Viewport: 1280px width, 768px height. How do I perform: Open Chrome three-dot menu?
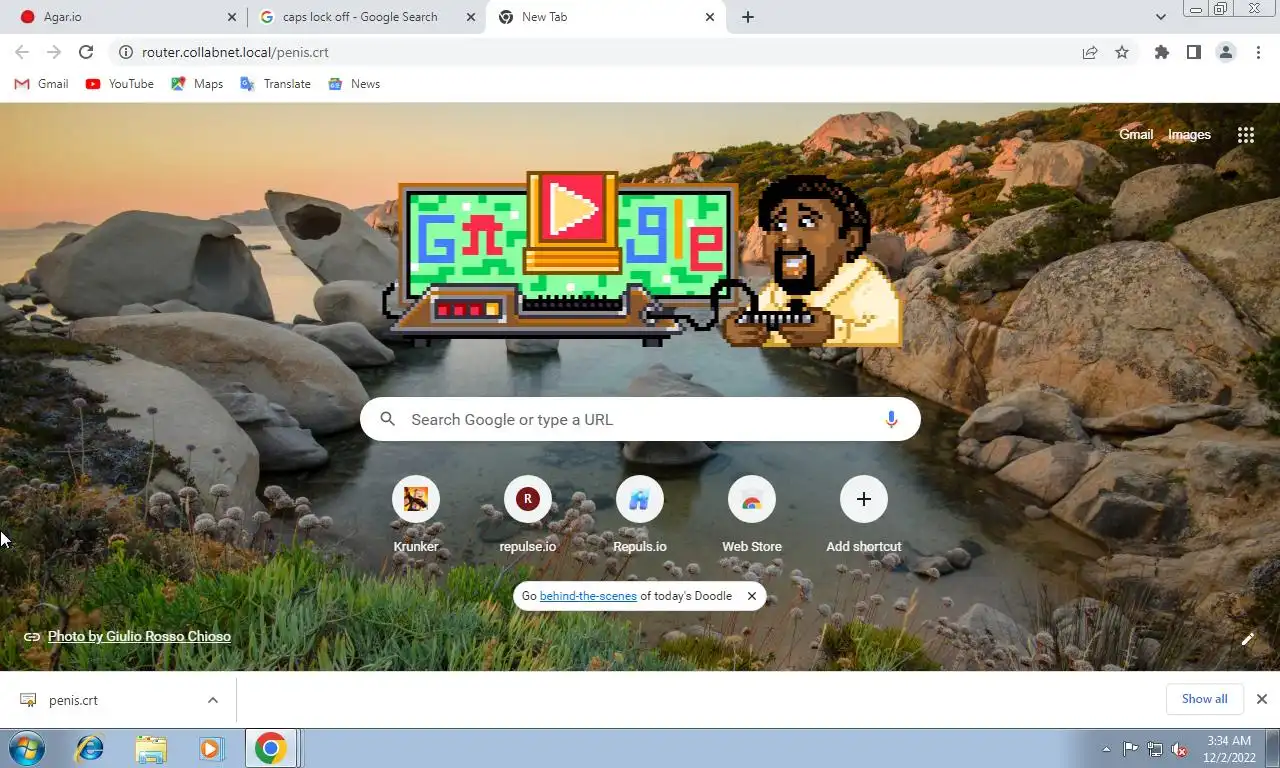pyautogui.click(x=1258, y=52)
